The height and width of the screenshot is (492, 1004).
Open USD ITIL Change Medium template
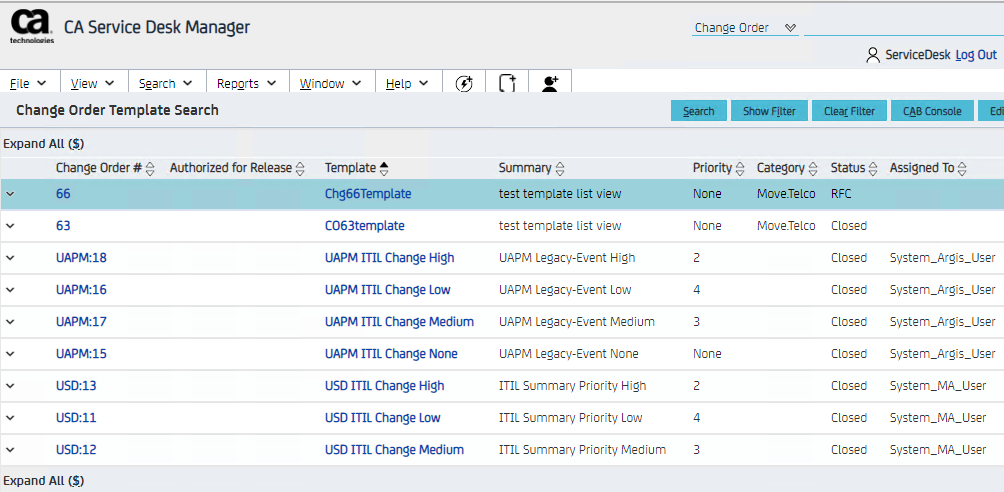[394, 450]
